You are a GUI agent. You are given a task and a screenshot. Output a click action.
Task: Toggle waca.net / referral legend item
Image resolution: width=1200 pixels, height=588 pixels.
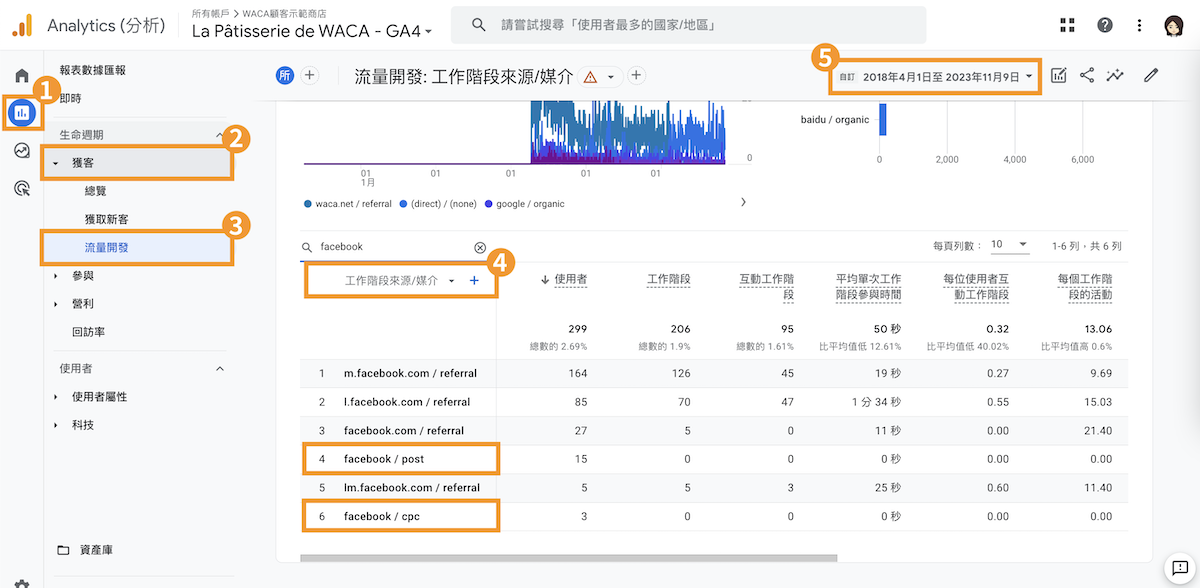[346, 204]
